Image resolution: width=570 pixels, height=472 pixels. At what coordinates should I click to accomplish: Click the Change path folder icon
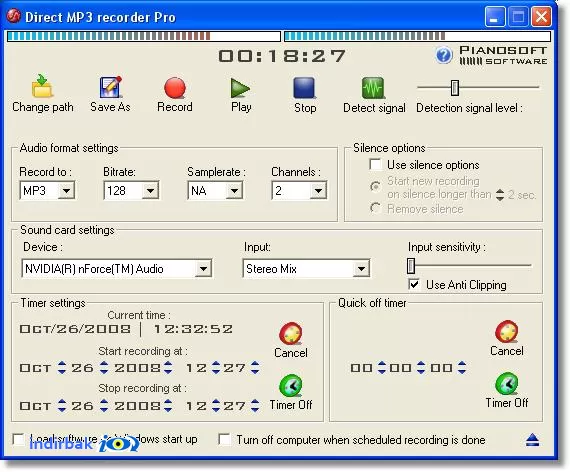click(x=42, y=86)
